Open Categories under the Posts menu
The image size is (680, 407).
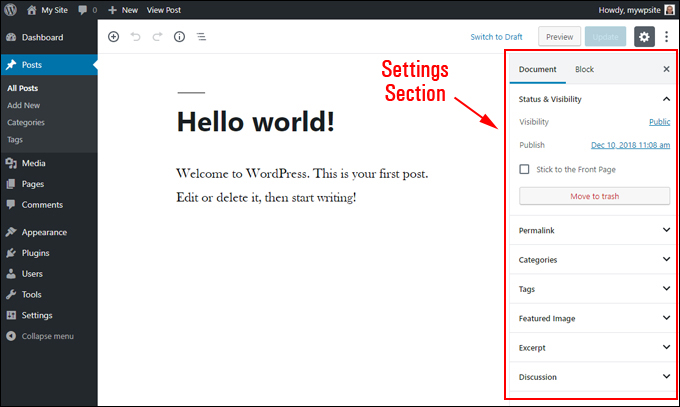[x=26, y=122]
